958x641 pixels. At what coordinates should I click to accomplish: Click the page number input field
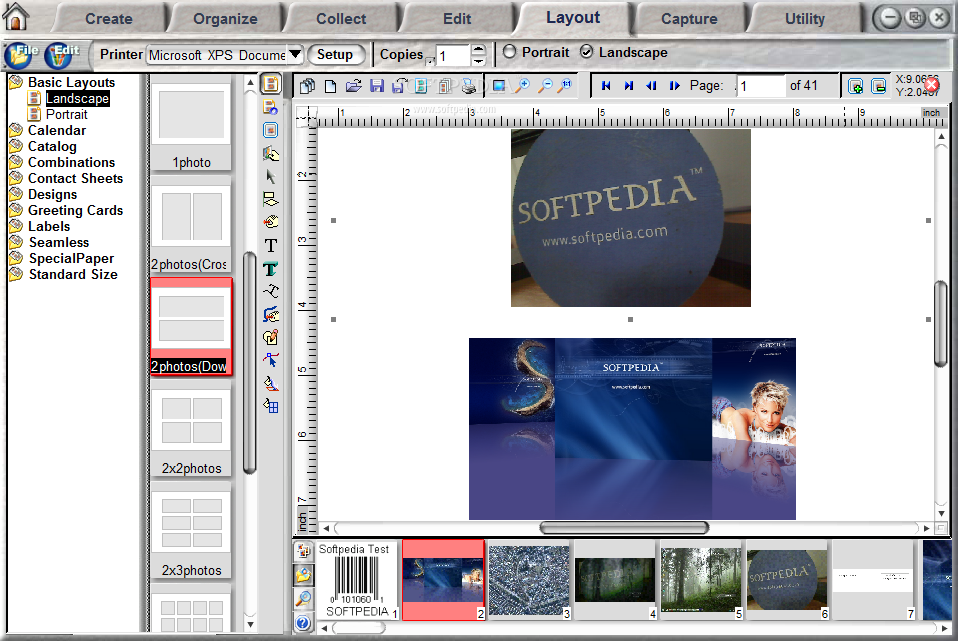click(x=761, y=86)
